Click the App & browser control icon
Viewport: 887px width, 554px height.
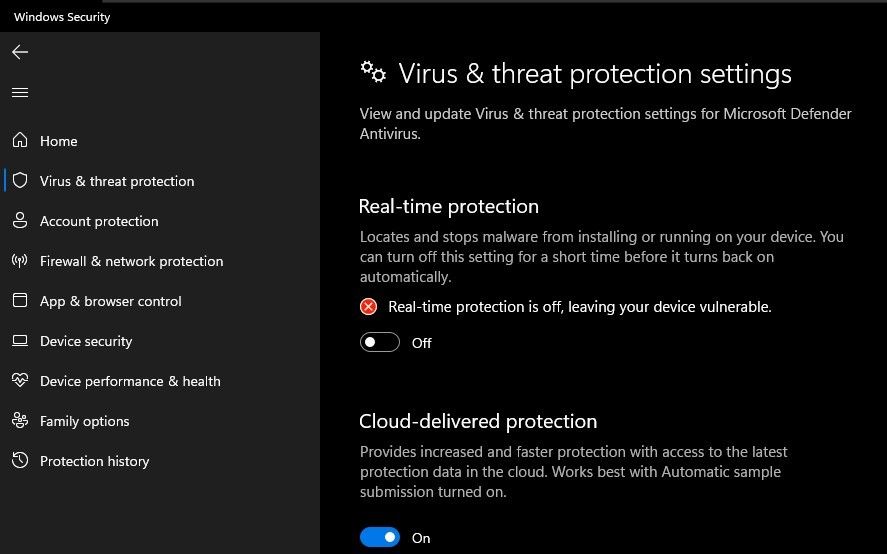[x=20, y=301]
